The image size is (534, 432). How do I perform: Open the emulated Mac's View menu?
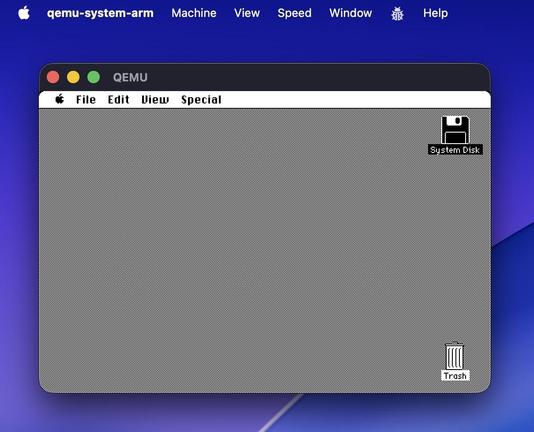[155, 99]
